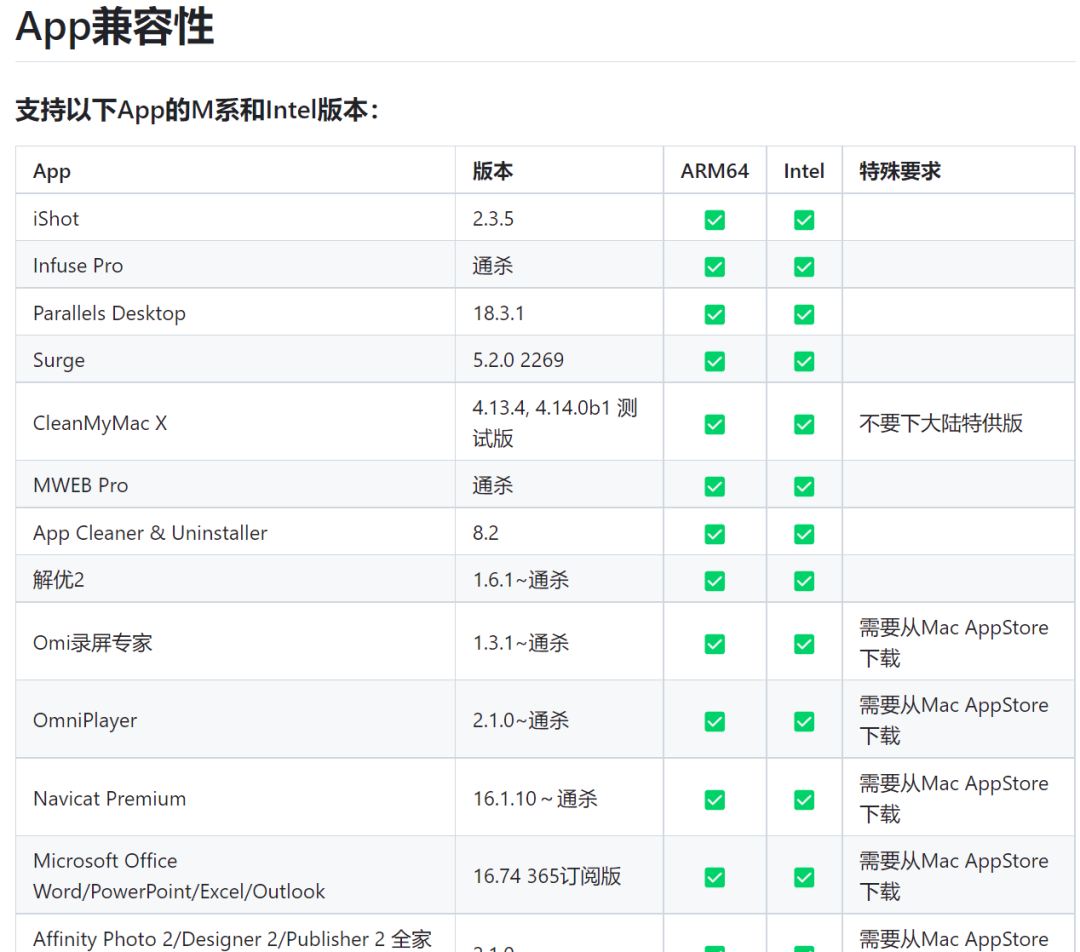Click the Intel checkmark for MWEB Pro
1080x952 pixels.
pyautogui.click(x=804, y=486)
